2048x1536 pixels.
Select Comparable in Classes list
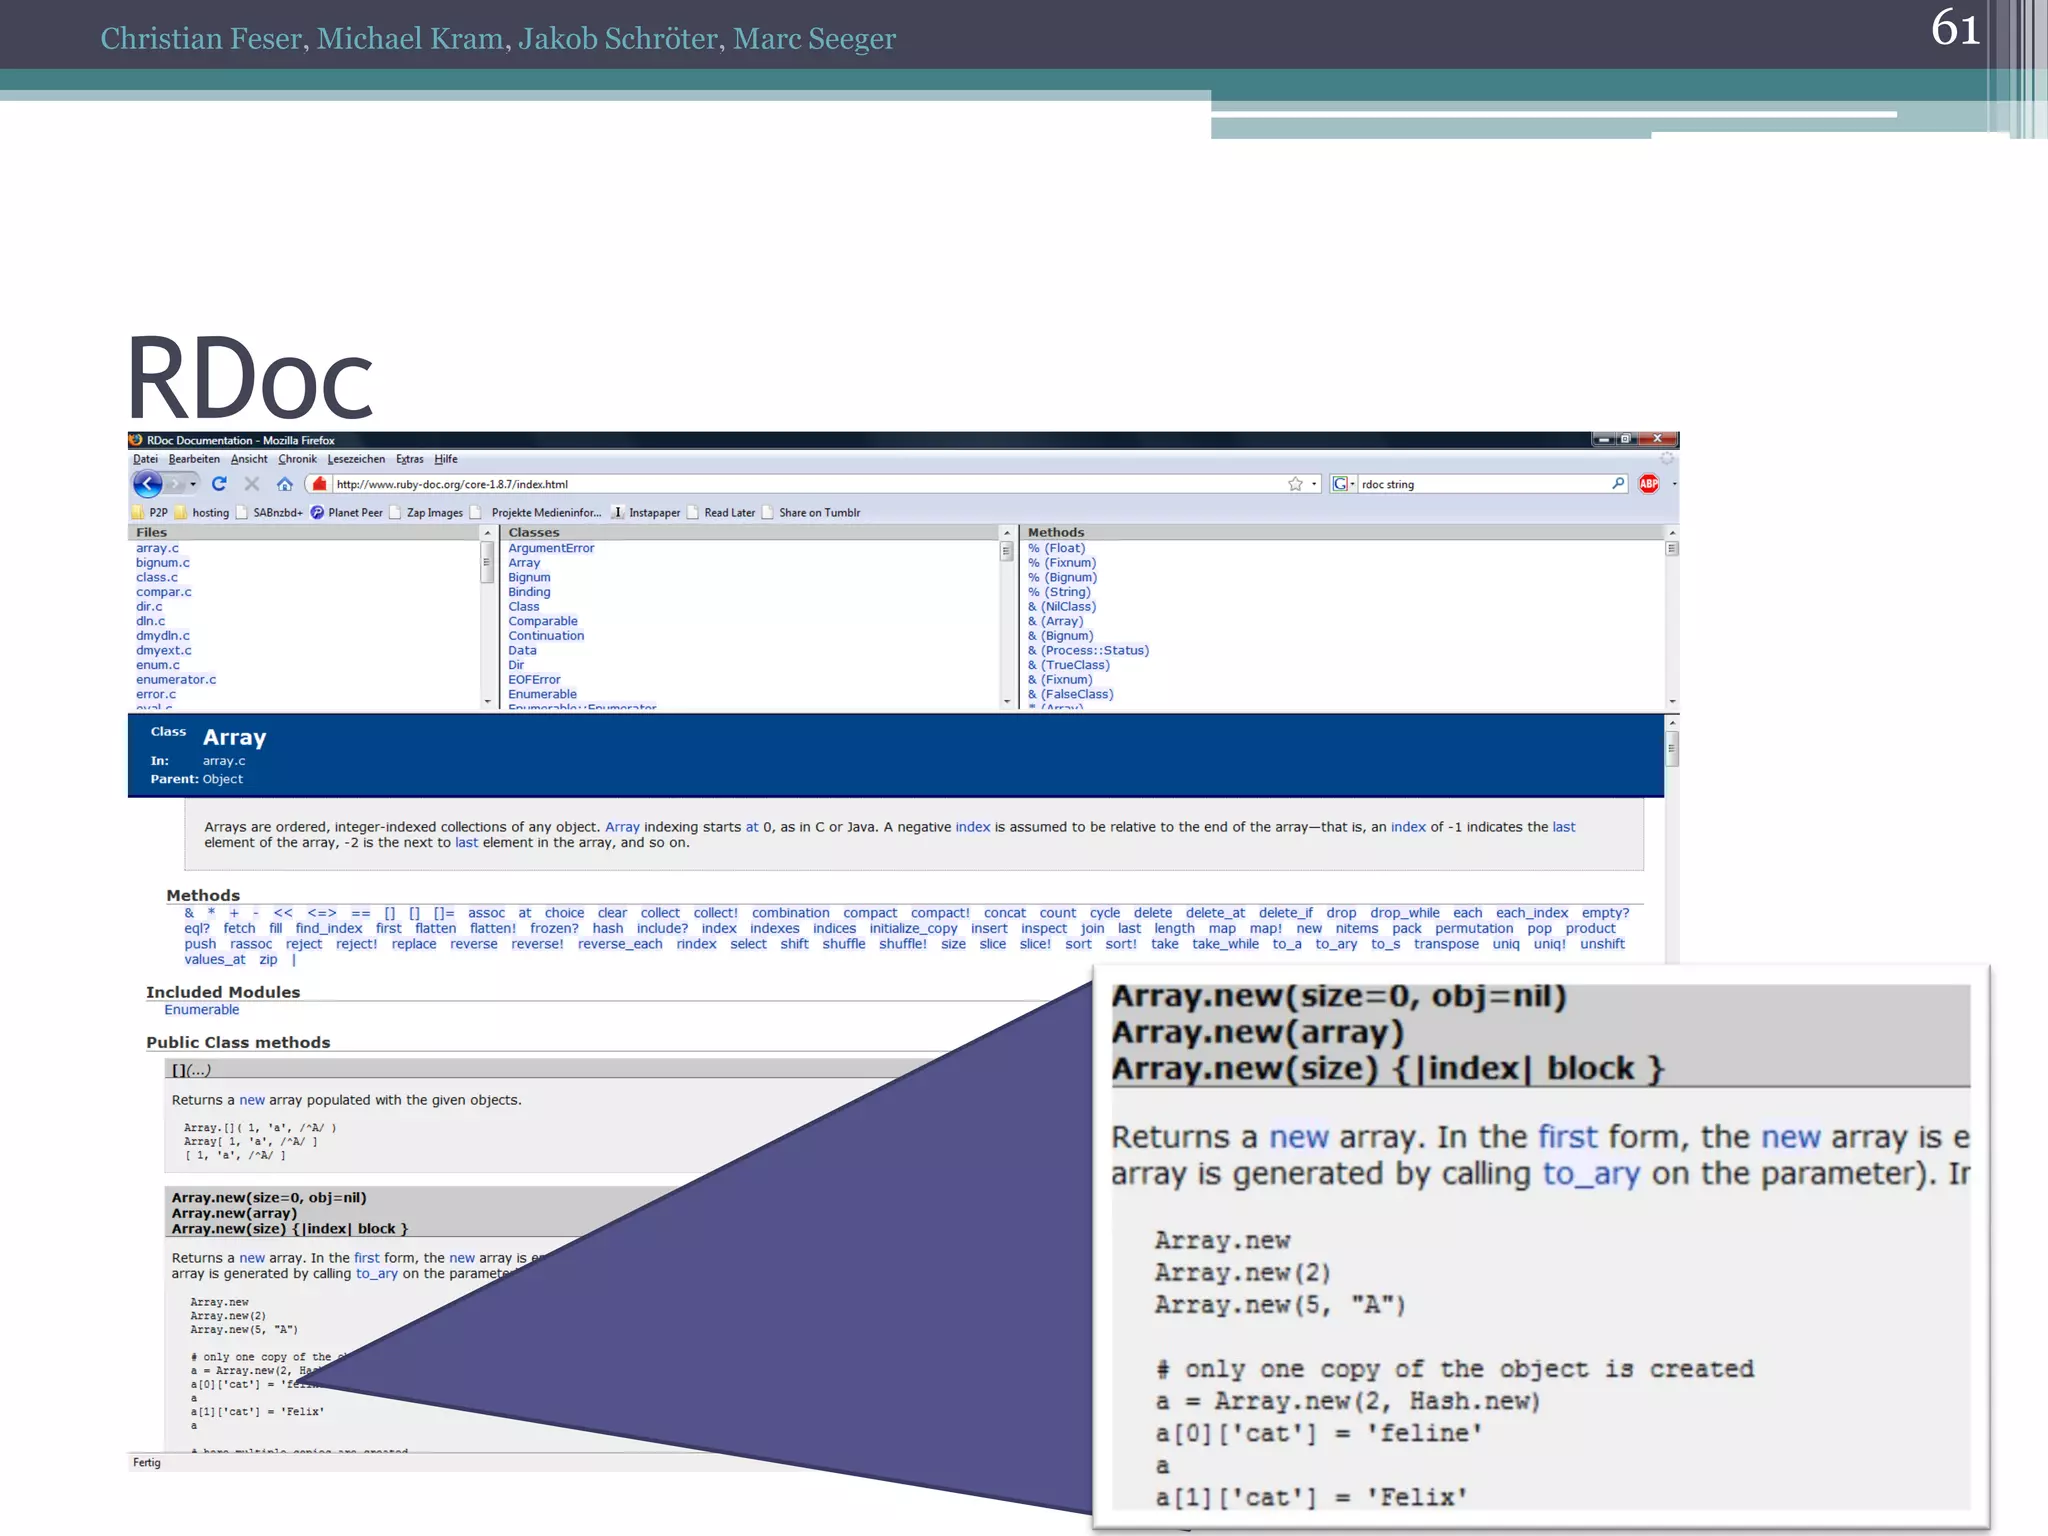point(543,621)
